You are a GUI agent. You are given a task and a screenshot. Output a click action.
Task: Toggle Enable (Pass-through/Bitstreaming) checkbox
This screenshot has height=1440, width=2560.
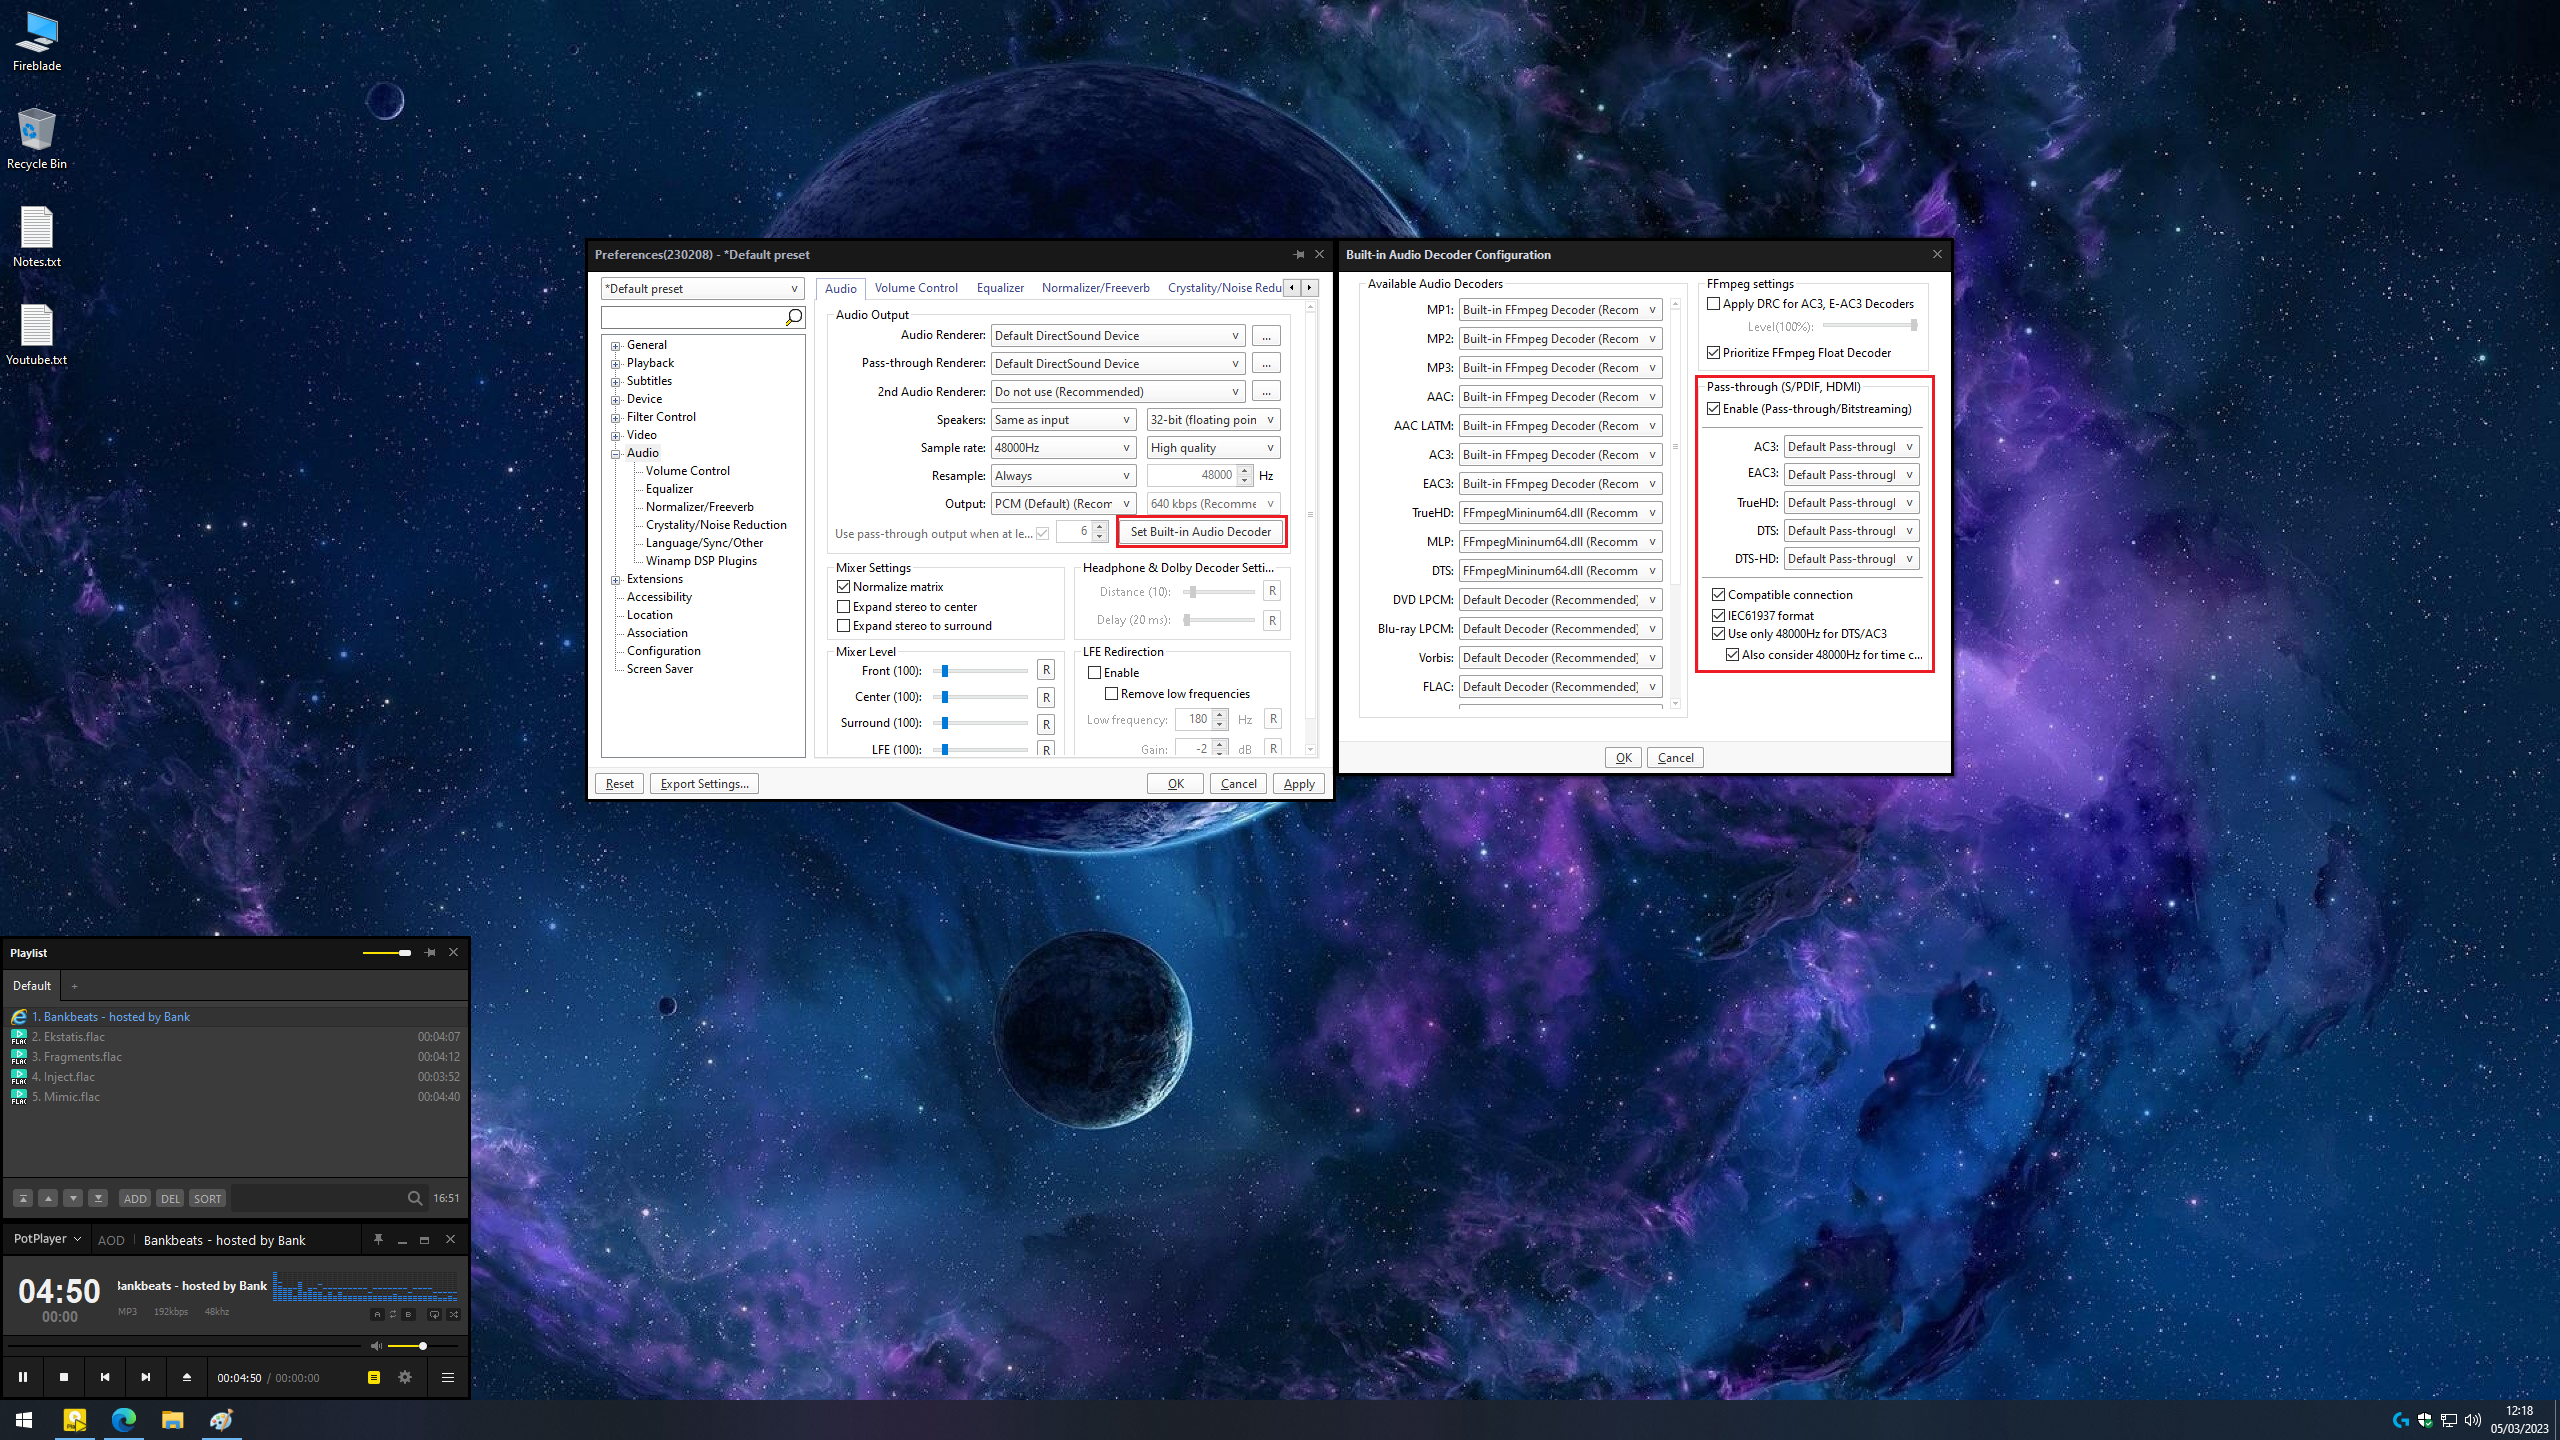tap(1713, 409)
